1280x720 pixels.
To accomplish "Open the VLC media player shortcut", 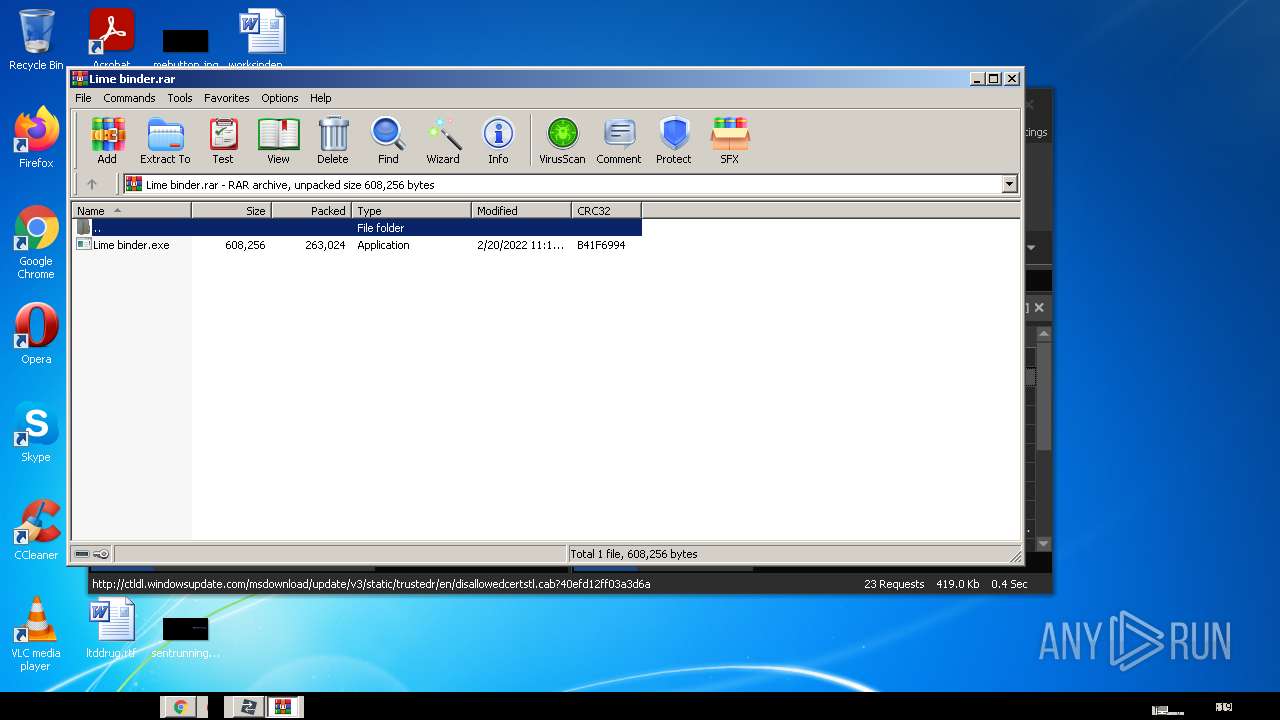I will (36, 634).
